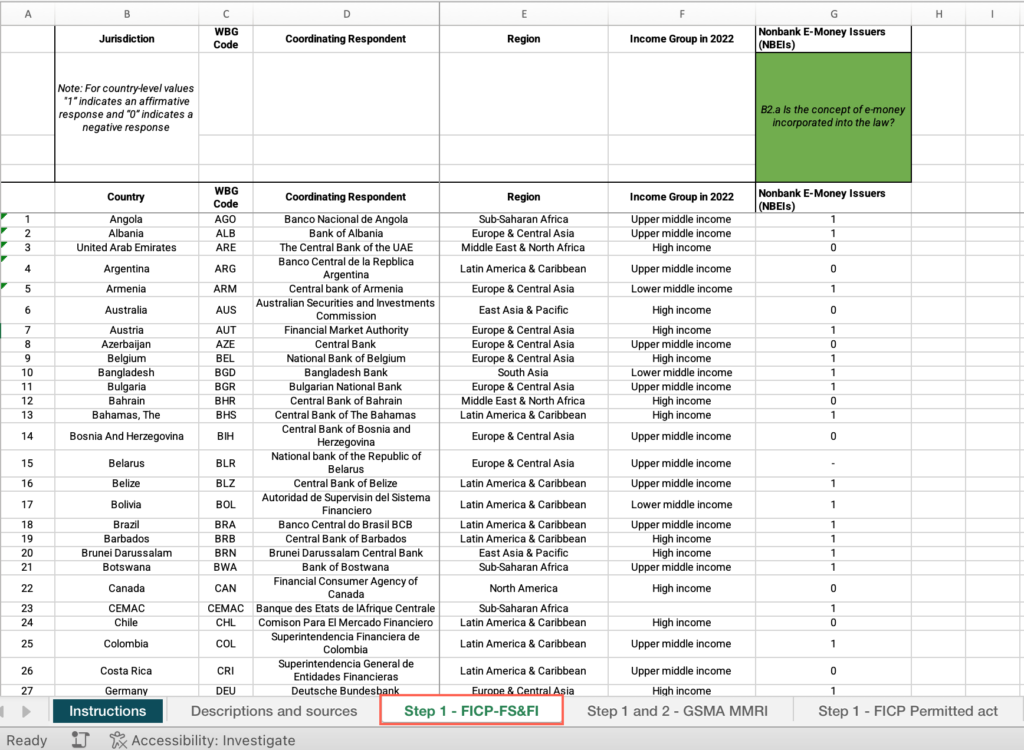Viewport: 1024px width, 750px height.
Task: Select the Costa Rica country cell
Action: [126, 671]
